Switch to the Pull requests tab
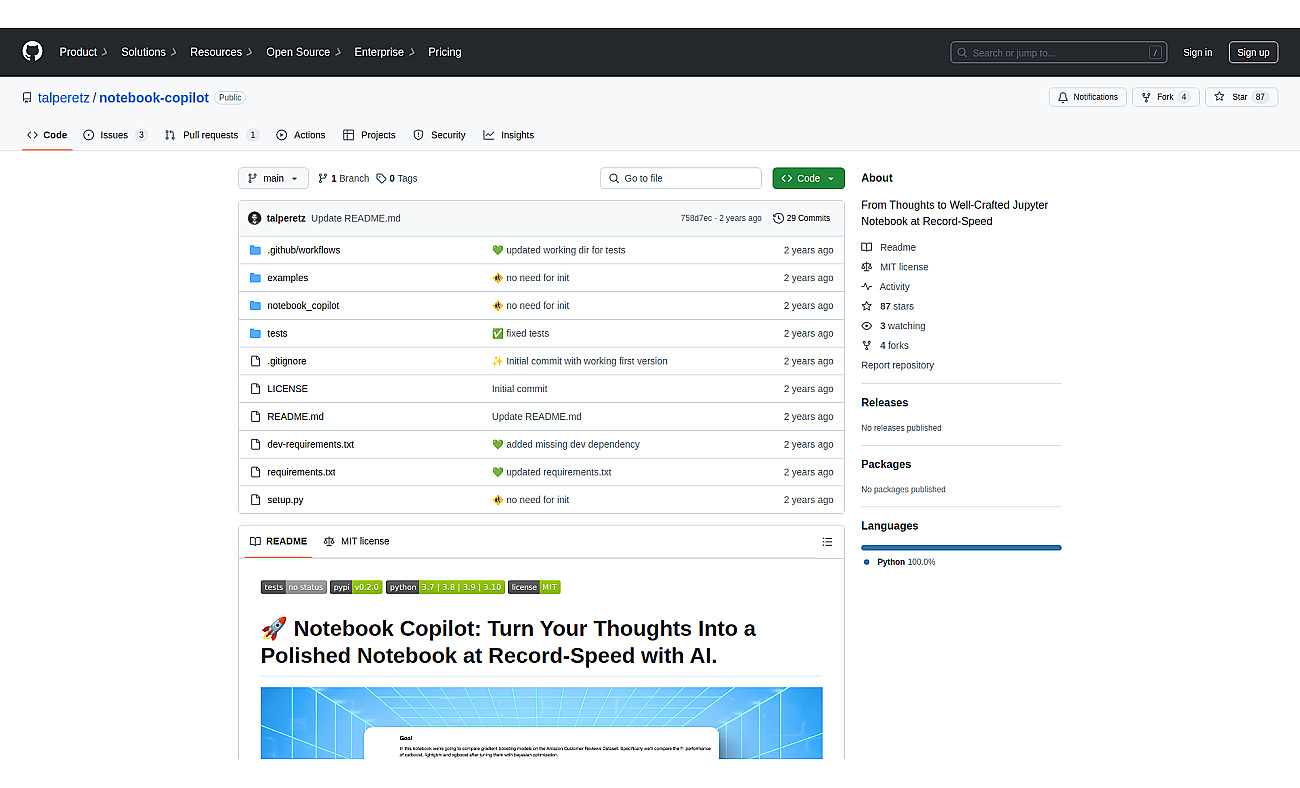1300x788 pixels. click(212, 135)
